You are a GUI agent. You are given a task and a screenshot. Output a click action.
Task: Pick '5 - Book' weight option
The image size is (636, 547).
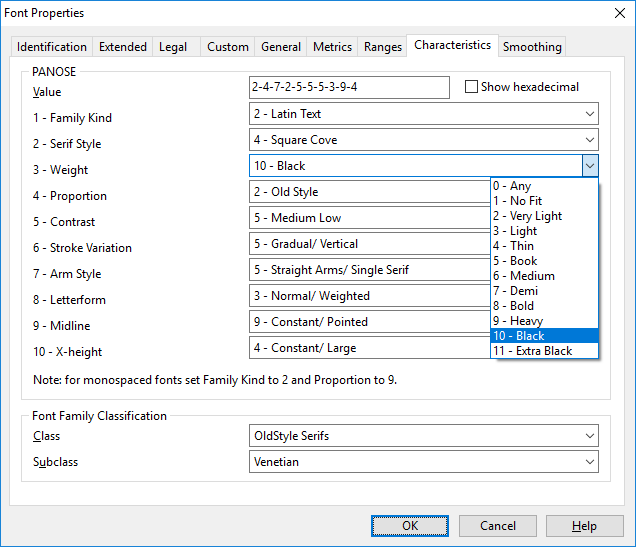(x=515, y=261)
